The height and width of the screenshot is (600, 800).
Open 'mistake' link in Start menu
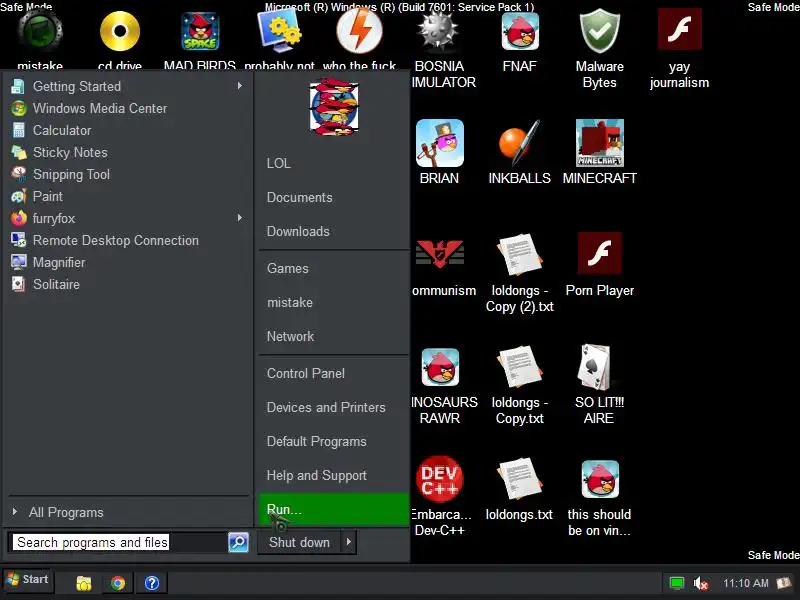(290, 302)
